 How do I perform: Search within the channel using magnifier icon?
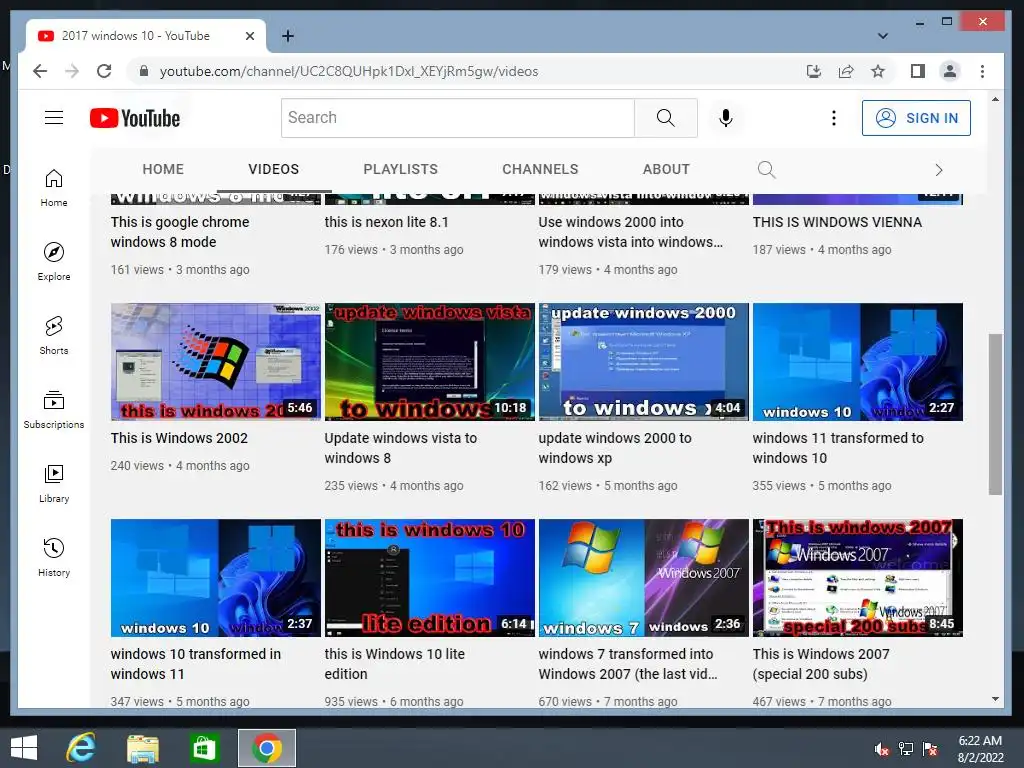(767, 170)
